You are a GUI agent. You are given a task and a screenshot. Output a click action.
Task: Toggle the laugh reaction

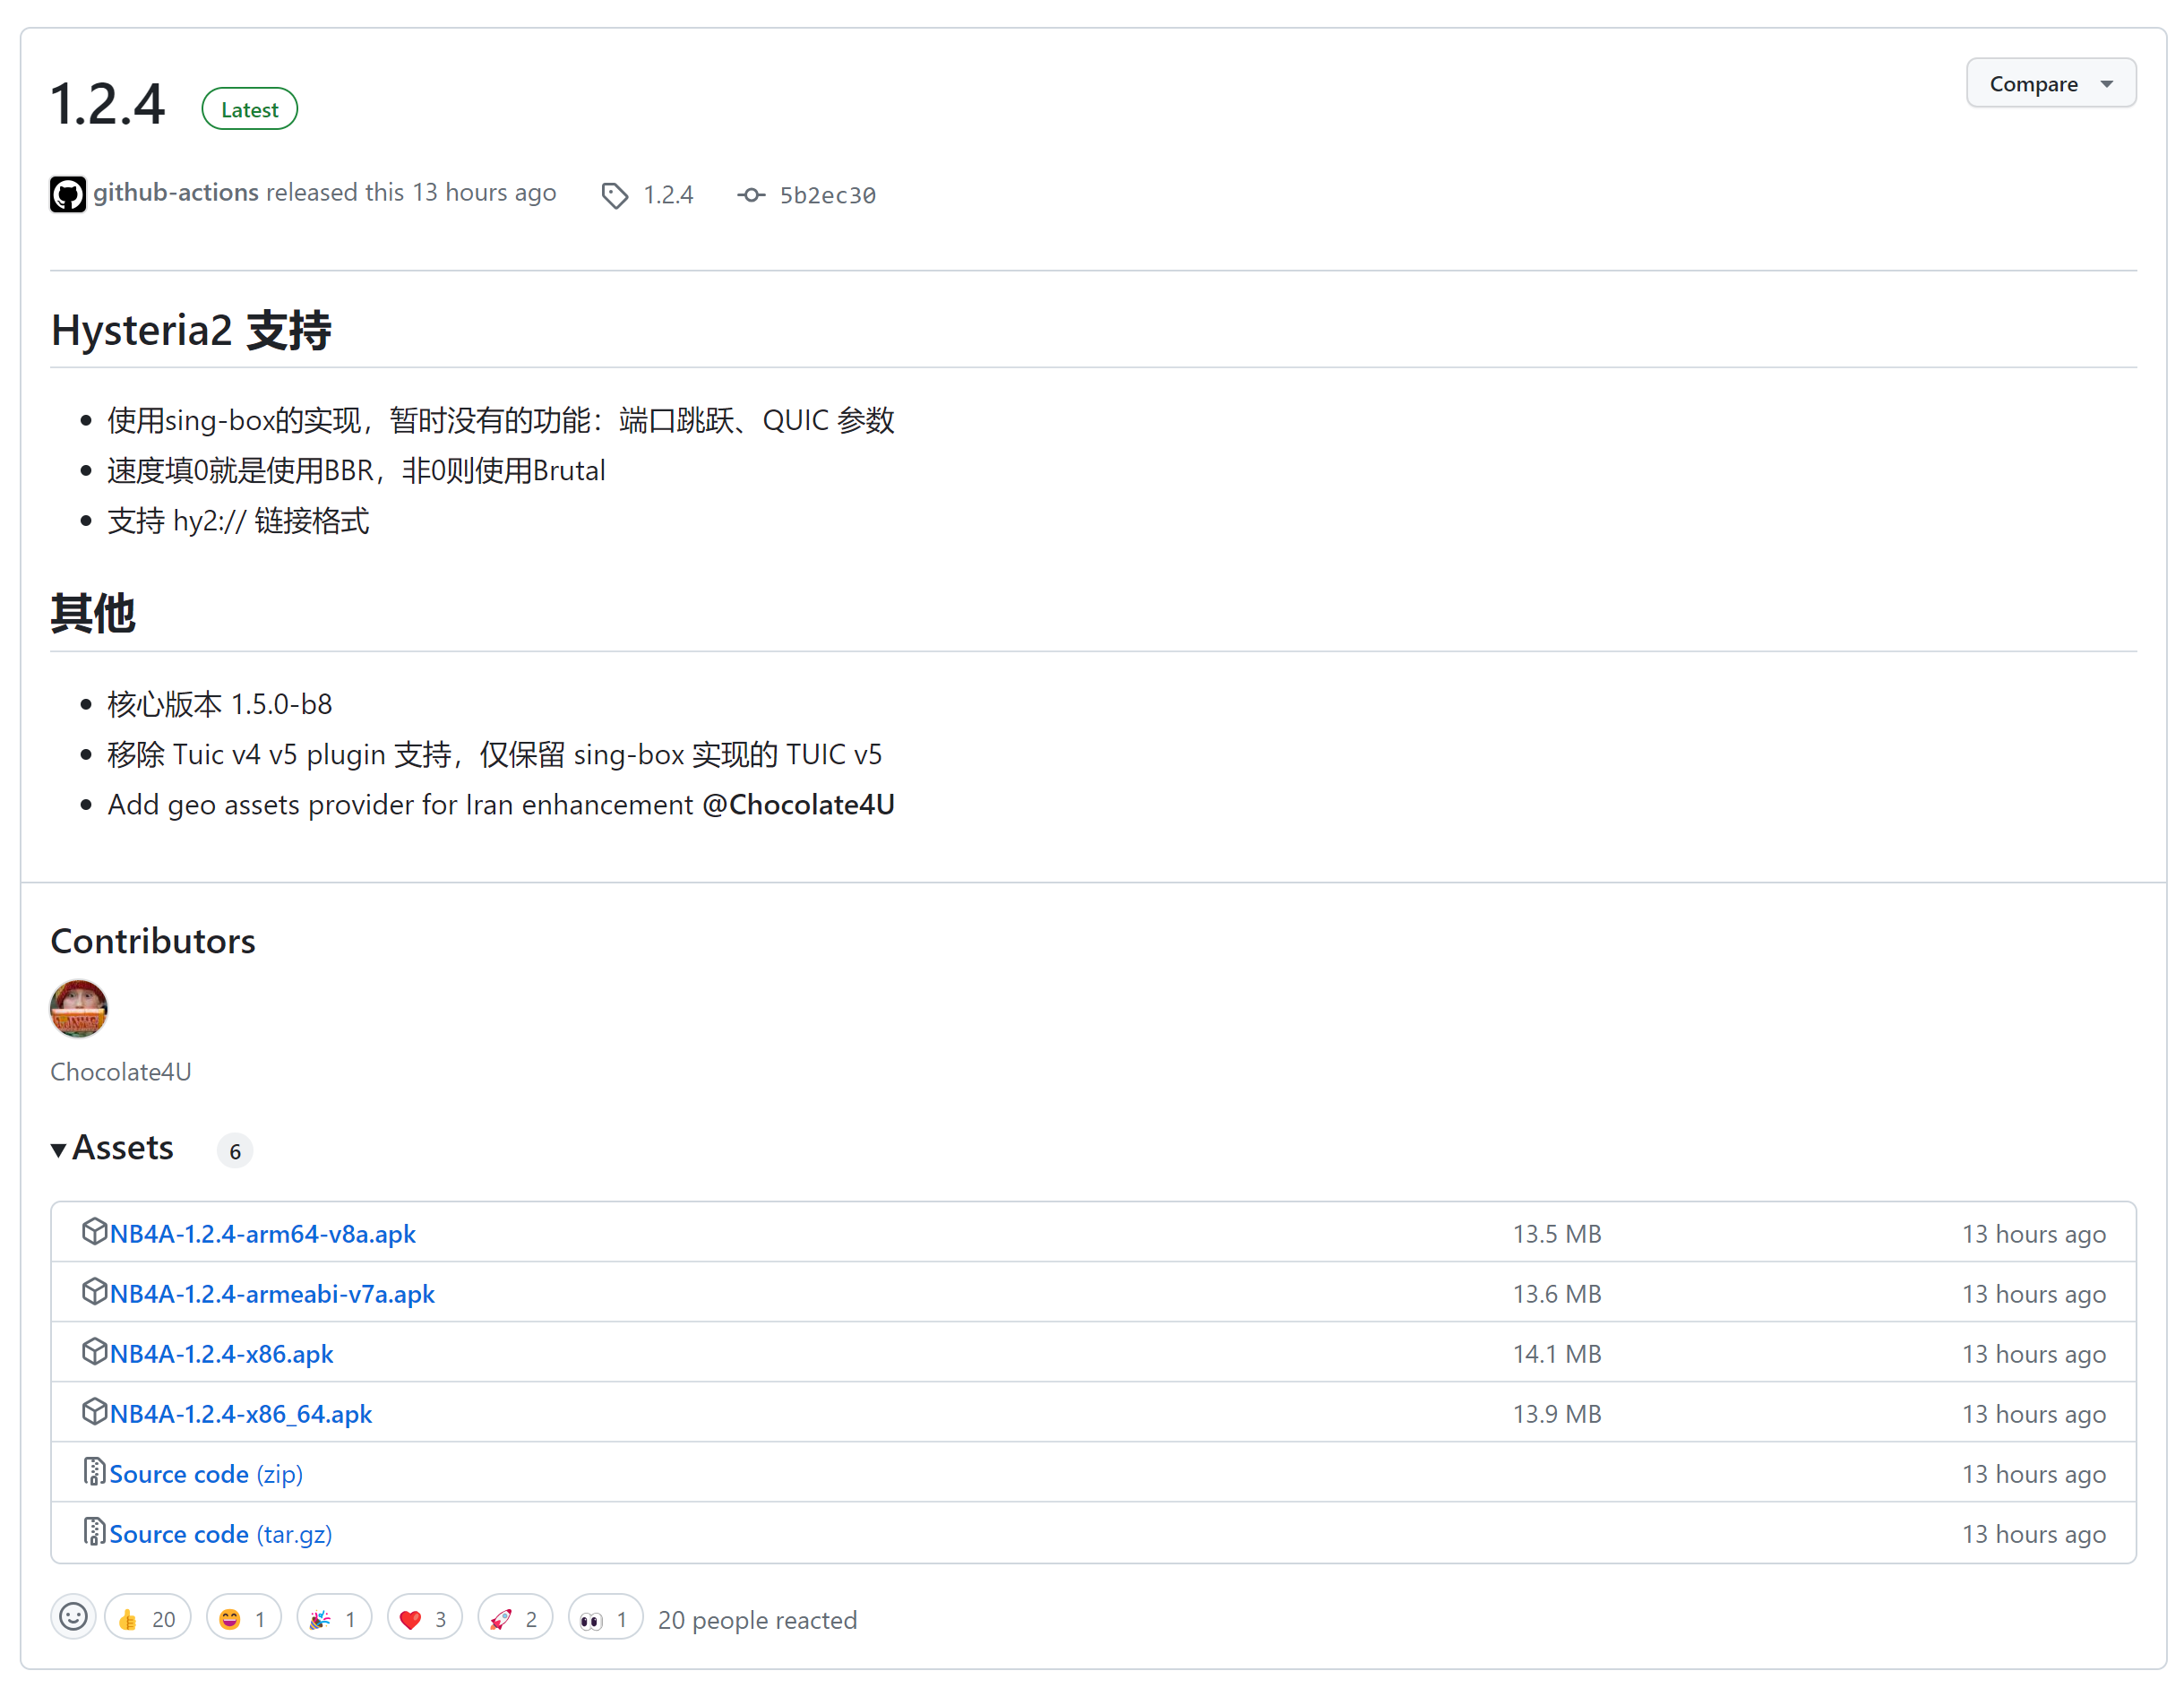(x=243, y=1618)
